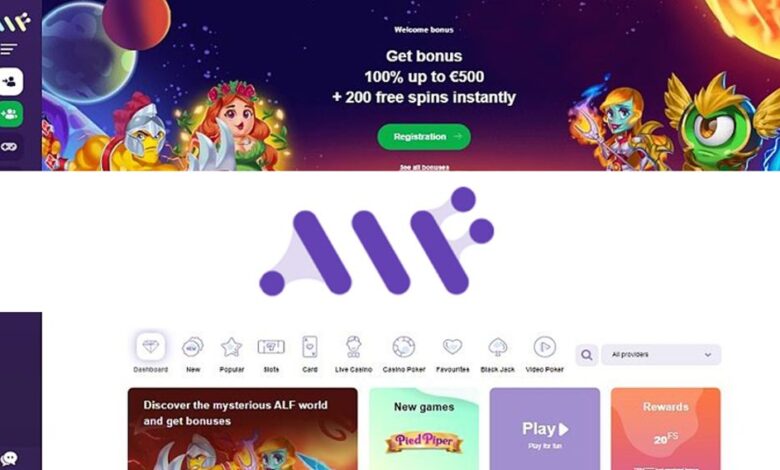Viewport: 780px width, 470px height.
Task: Show the Favourites heart category
Action: 453,354
